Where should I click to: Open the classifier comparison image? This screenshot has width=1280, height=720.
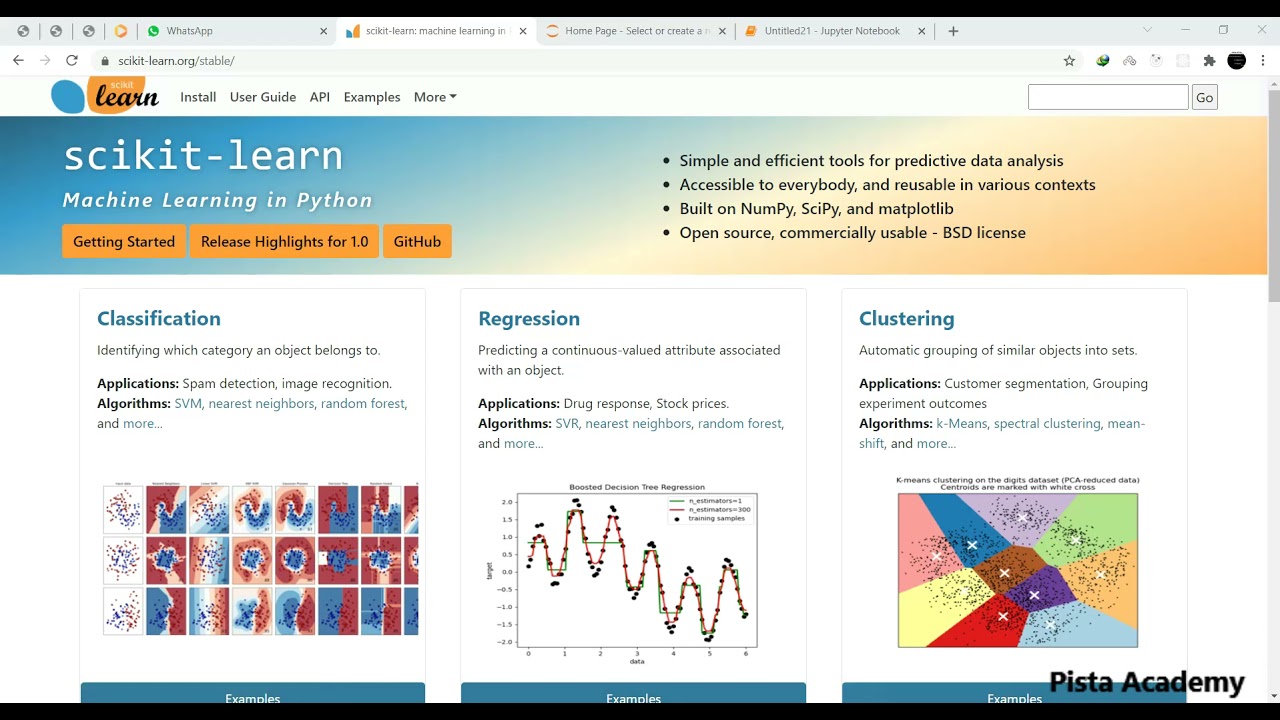click(x=260, y=558)
